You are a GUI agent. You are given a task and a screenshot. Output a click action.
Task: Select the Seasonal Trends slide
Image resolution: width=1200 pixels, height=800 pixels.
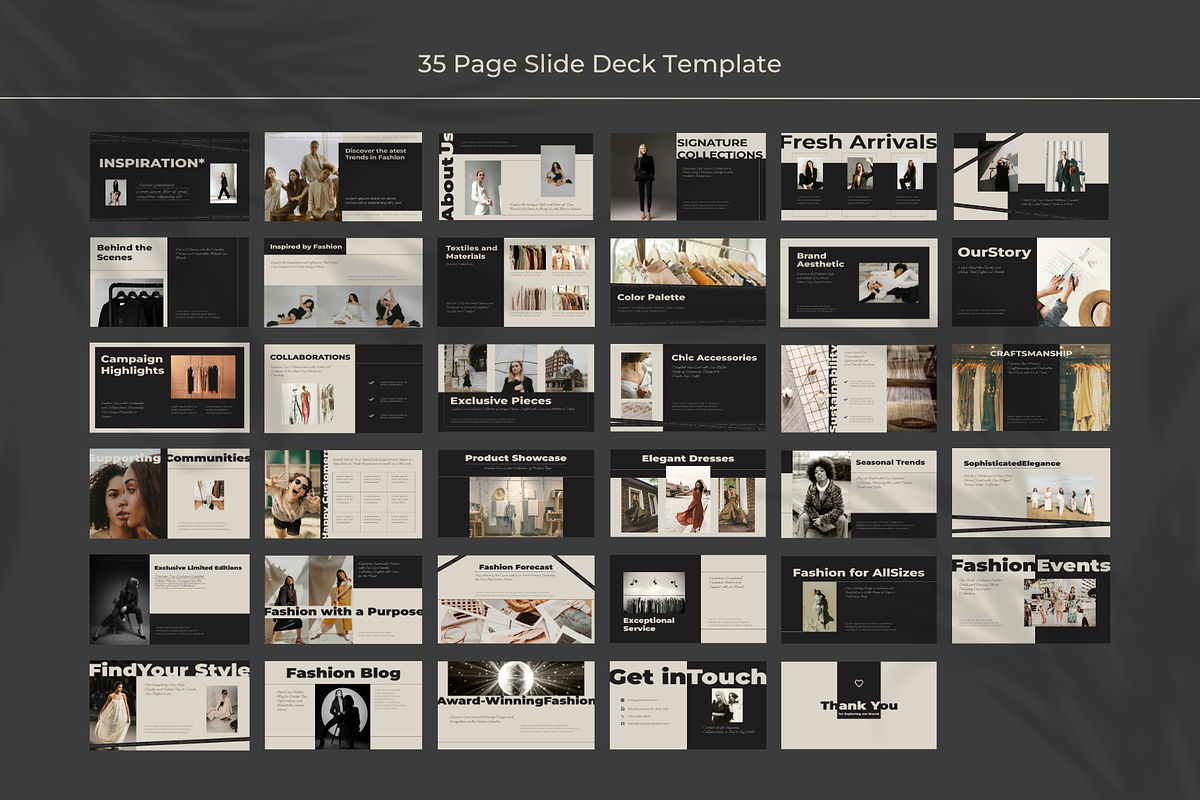(859, 494)
